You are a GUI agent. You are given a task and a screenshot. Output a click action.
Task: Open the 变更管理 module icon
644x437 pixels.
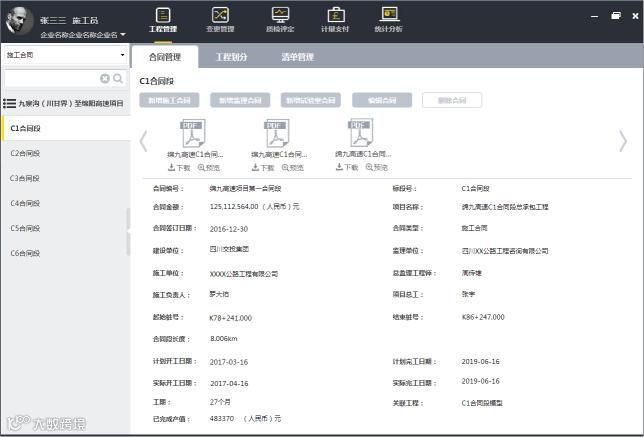[220, 15]
